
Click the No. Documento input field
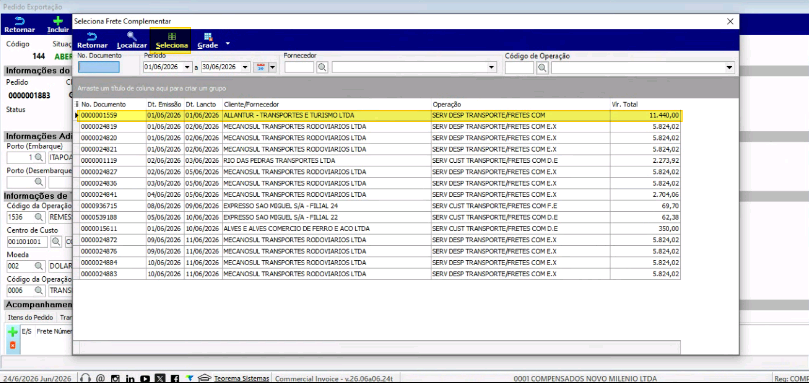coord(99,67)
